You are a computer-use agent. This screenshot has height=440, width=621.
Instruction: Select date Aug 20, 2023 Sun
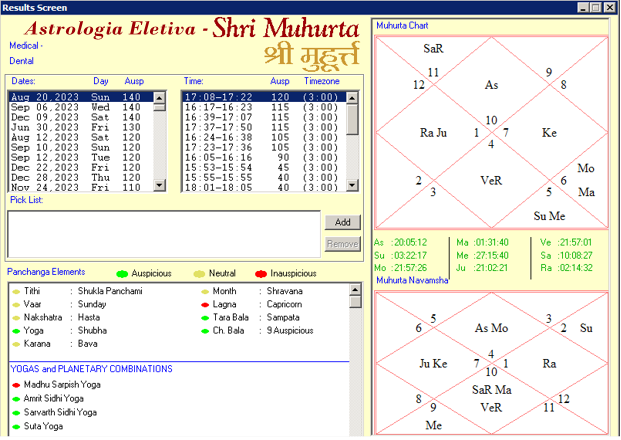tap(81, 97)
